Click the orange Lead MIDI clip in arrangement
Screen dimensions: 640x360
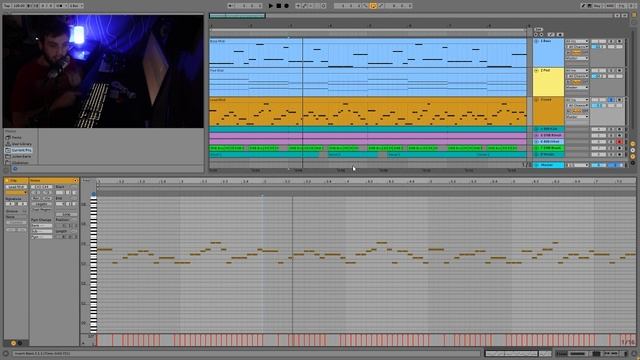(368, 111)
